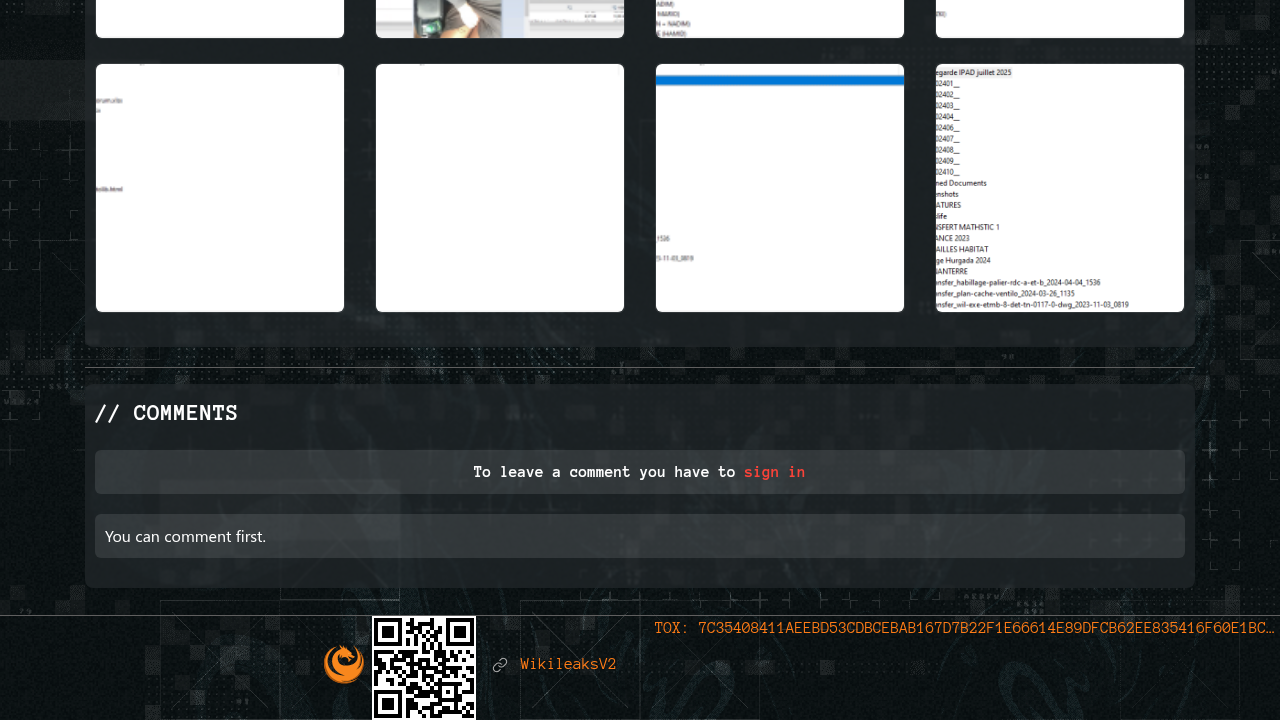
Task: Open top-row thumbnail with ADM text lines
Action: point(780,18)
